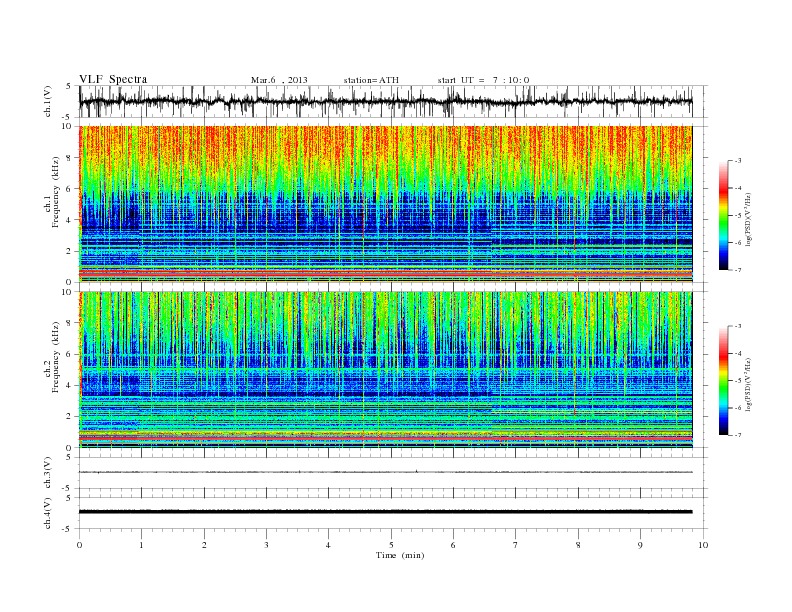Viewport: 792px width, 612px height.
Task: Click the "station=ATH" label
Action: click(371, 80)
